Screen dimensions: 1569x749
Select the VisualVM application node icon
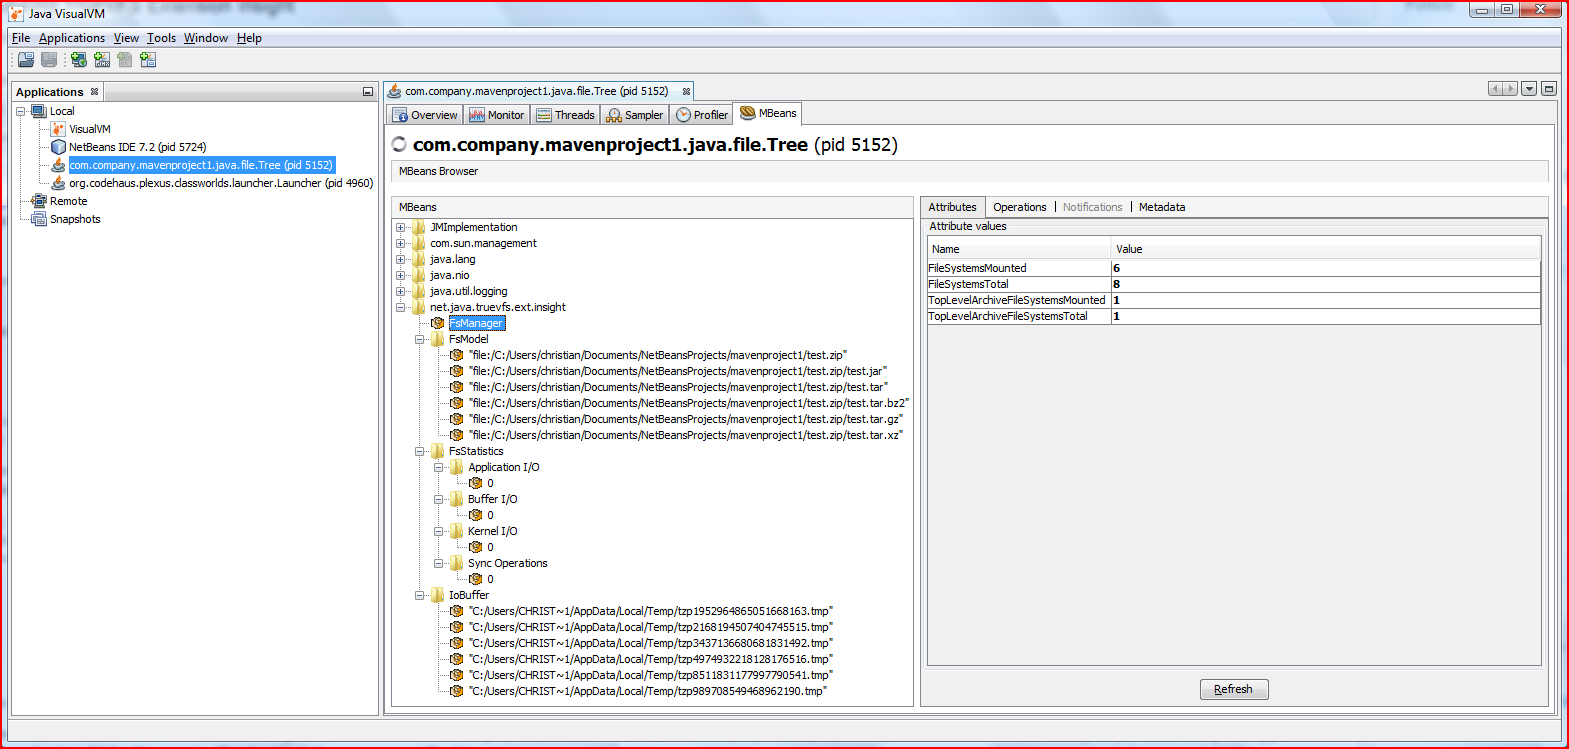point(58,129)
